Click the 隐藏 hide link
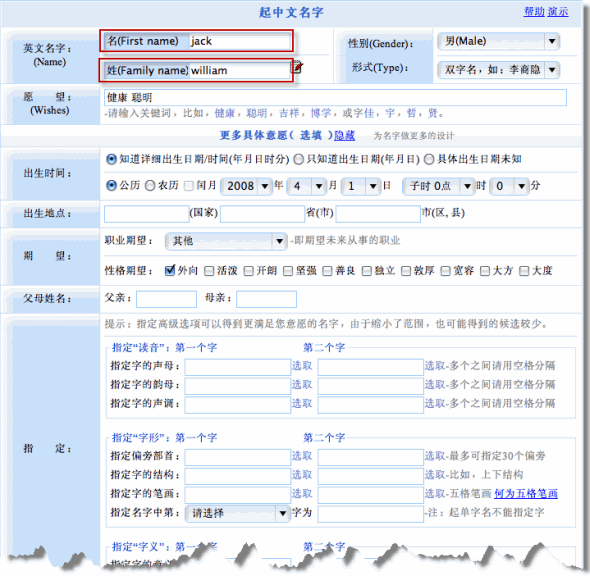 (x=344, y=135)
